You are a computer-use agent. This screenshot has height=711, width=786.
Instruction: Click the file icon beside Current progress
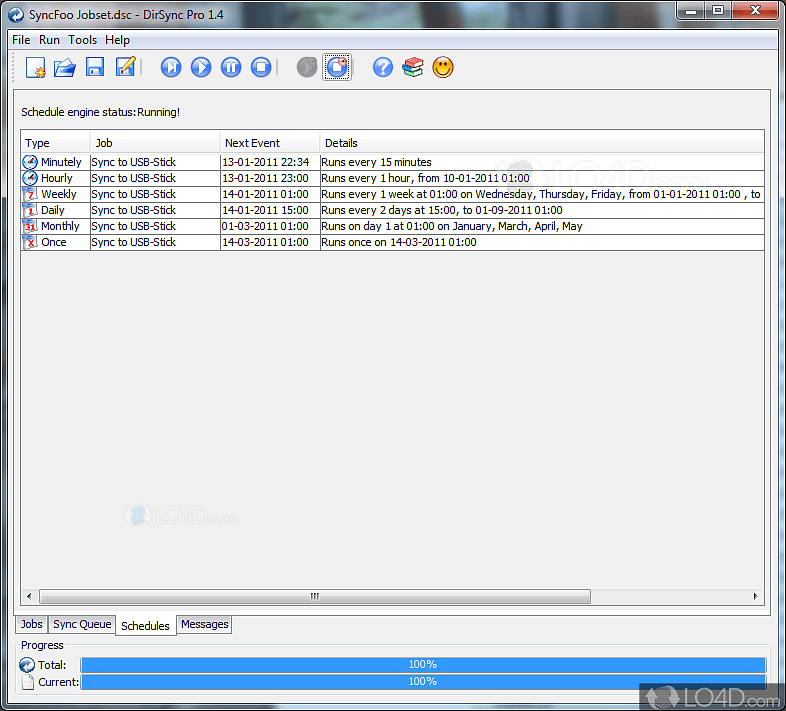pyautogui.click(x=28, y=682)
